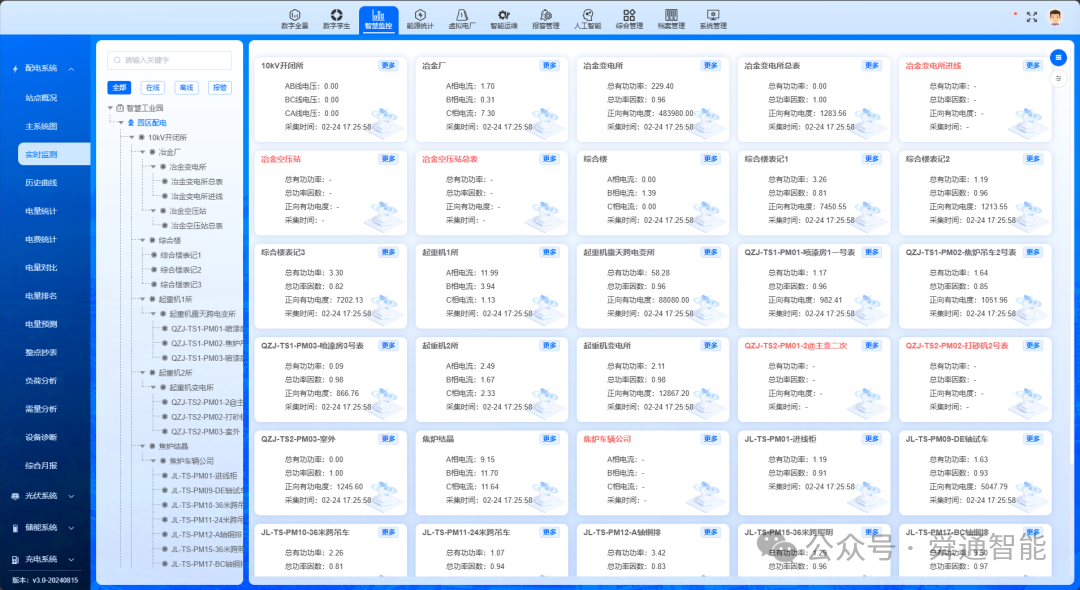
Task: Open the 历史曲线 sidebar menu item
Action: coord(41,183)
